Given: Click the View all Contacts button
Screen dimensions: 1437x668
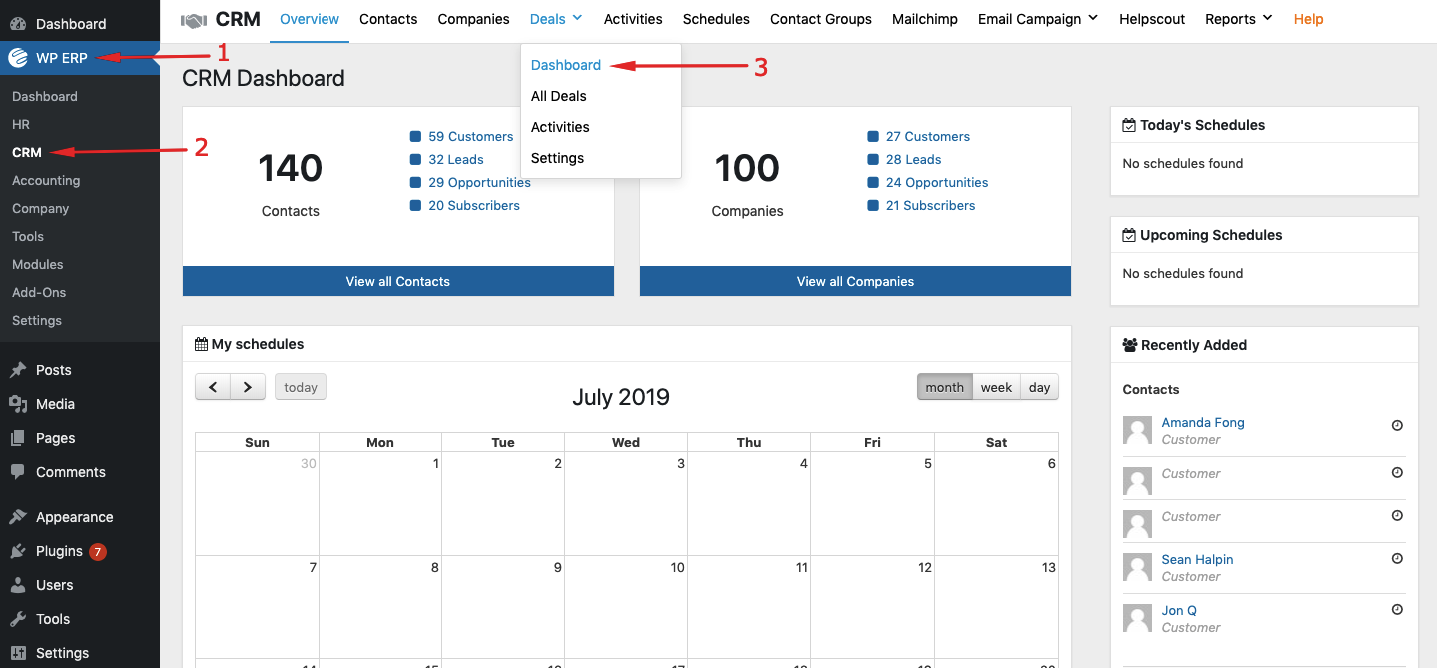Looking at the screenshot, I should [x=398, y=281].
